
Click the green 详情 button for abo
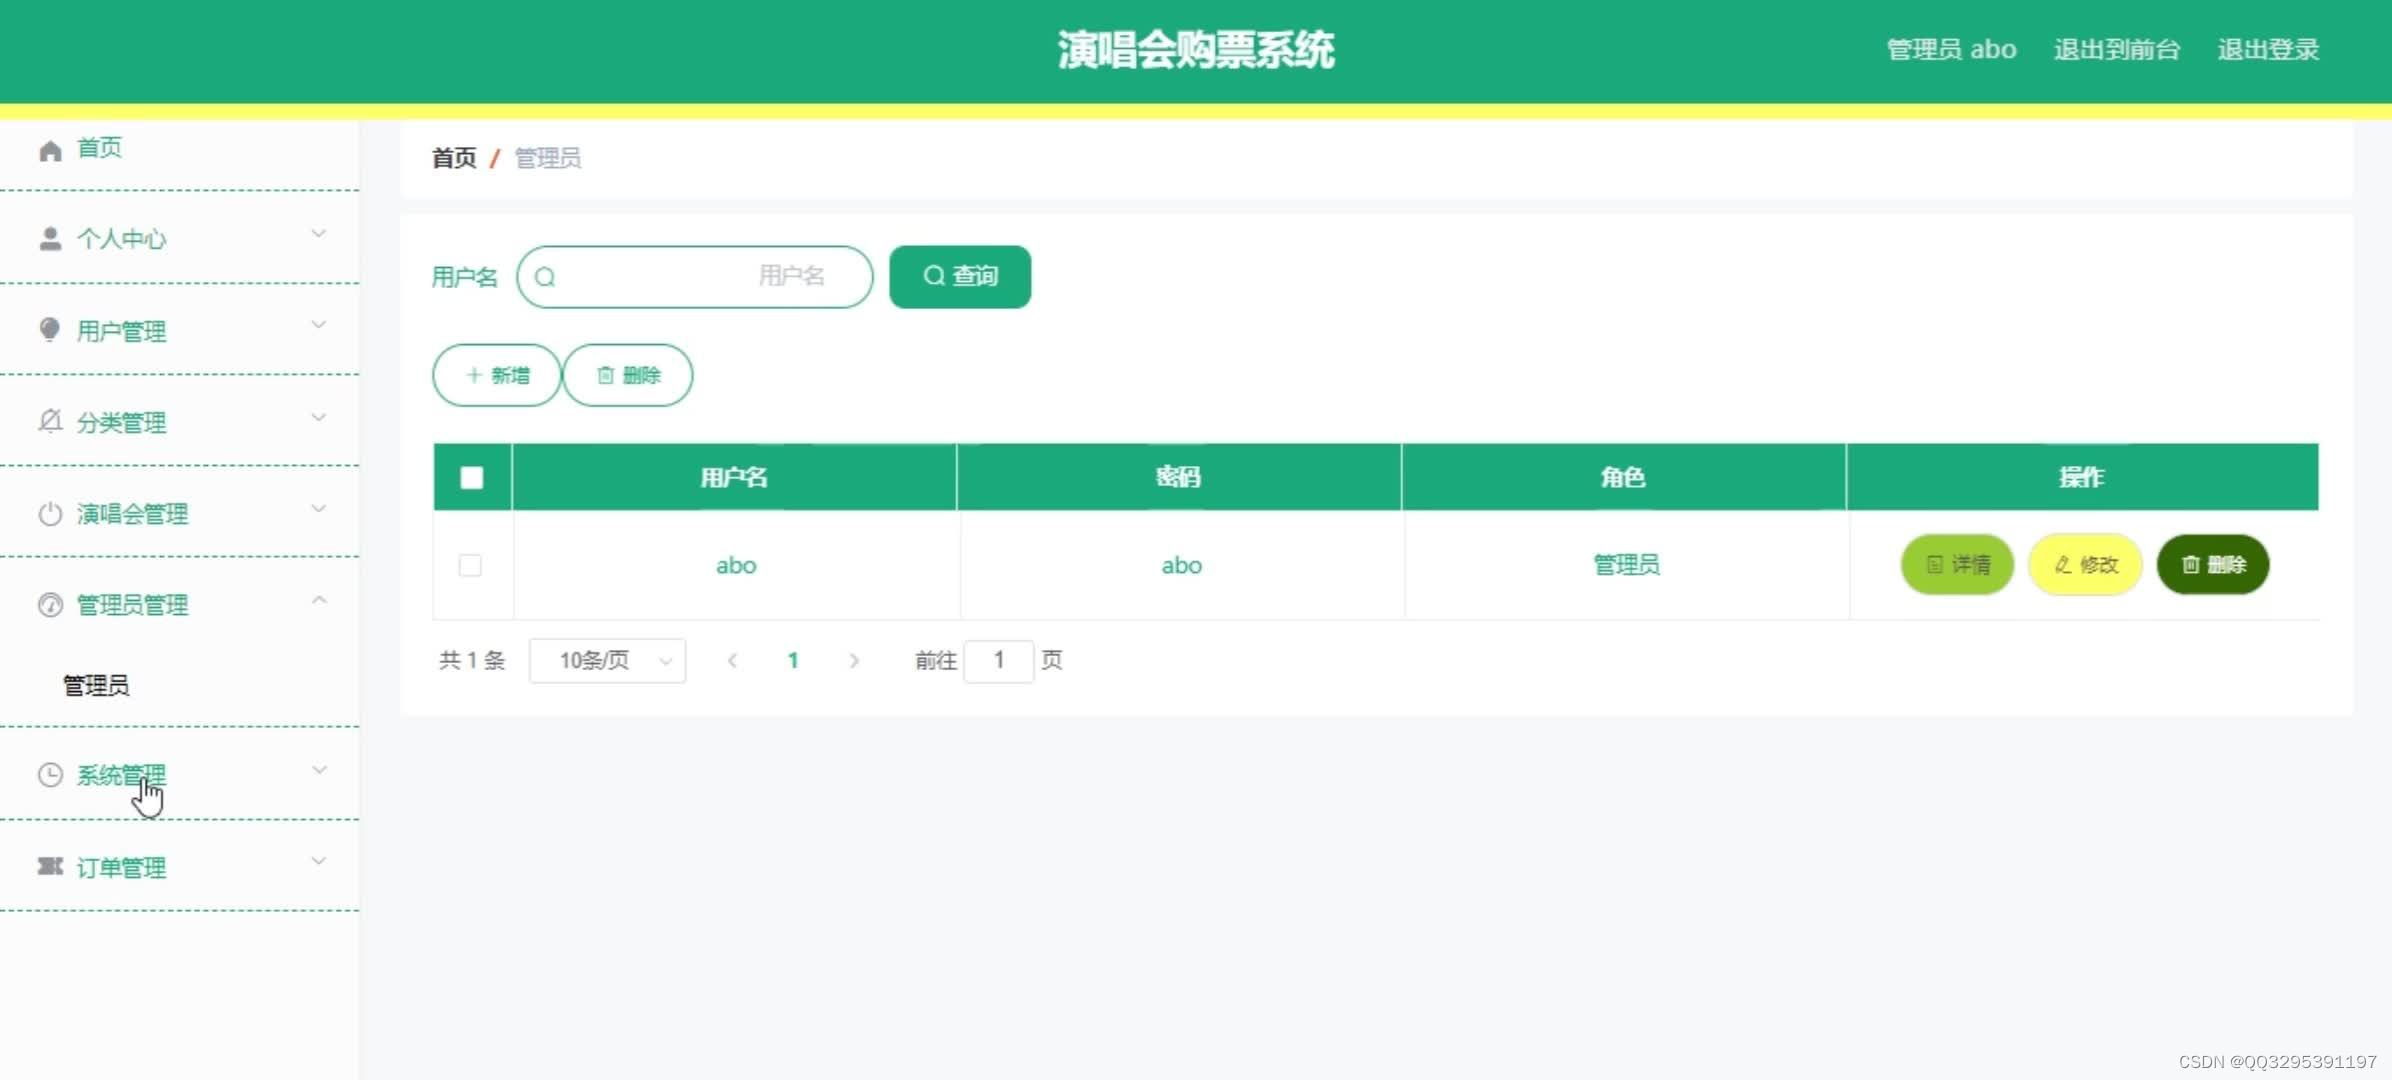[x=1957, y=565]
